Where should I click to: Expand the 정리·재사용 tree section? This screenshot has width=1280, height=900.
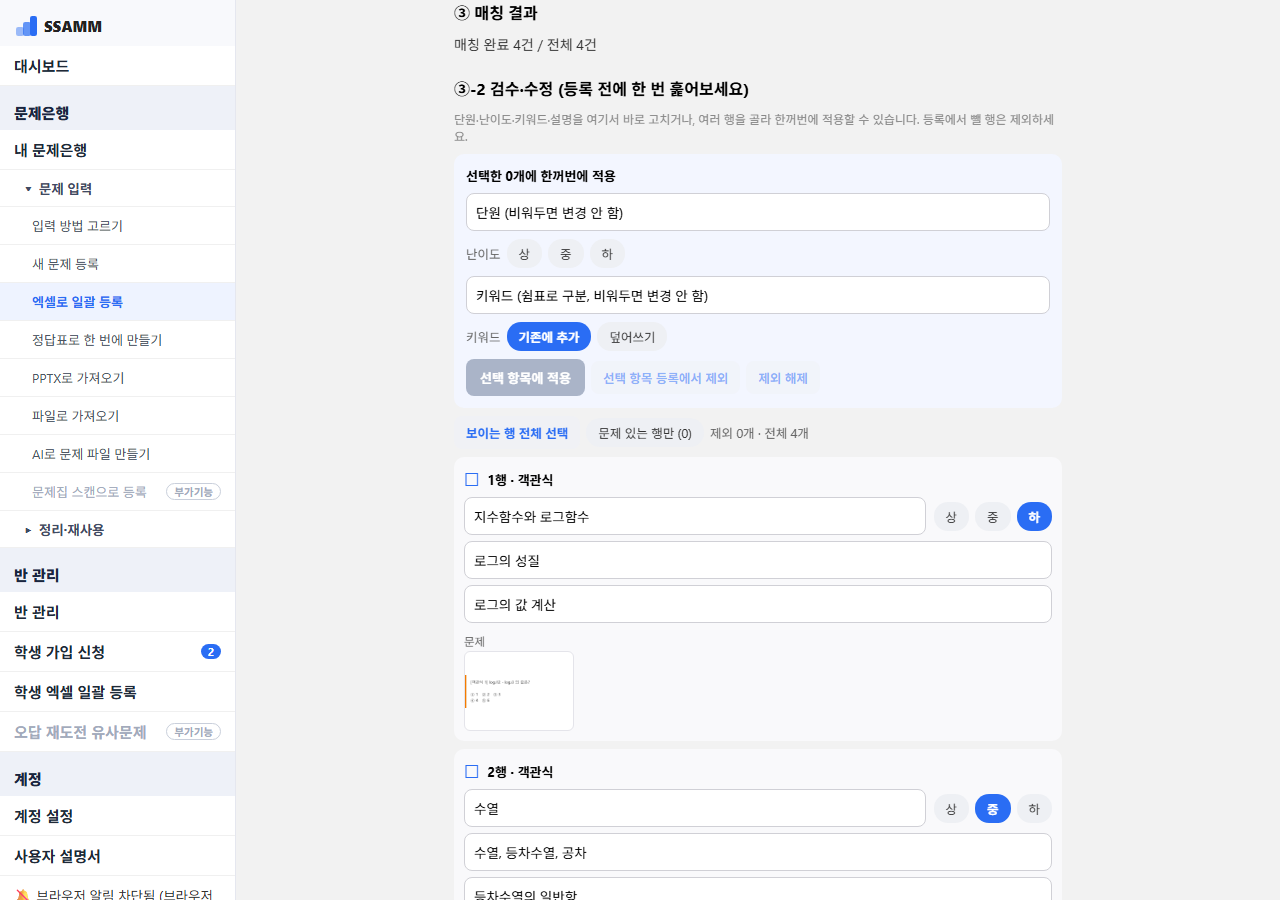tap(28, 530)
